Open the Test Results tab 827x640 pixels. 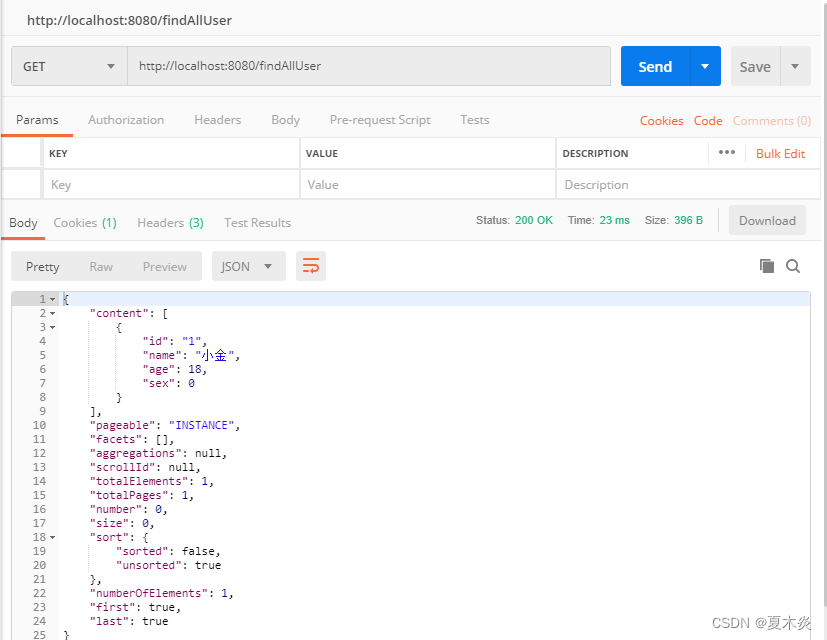pos(257,223)
